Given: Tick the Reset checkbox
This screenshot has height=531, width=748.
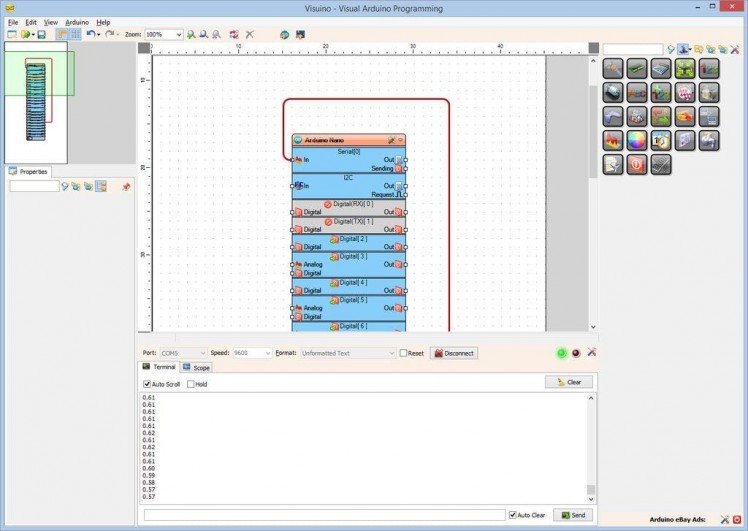Looking at the screenshot, I should 403,353.
